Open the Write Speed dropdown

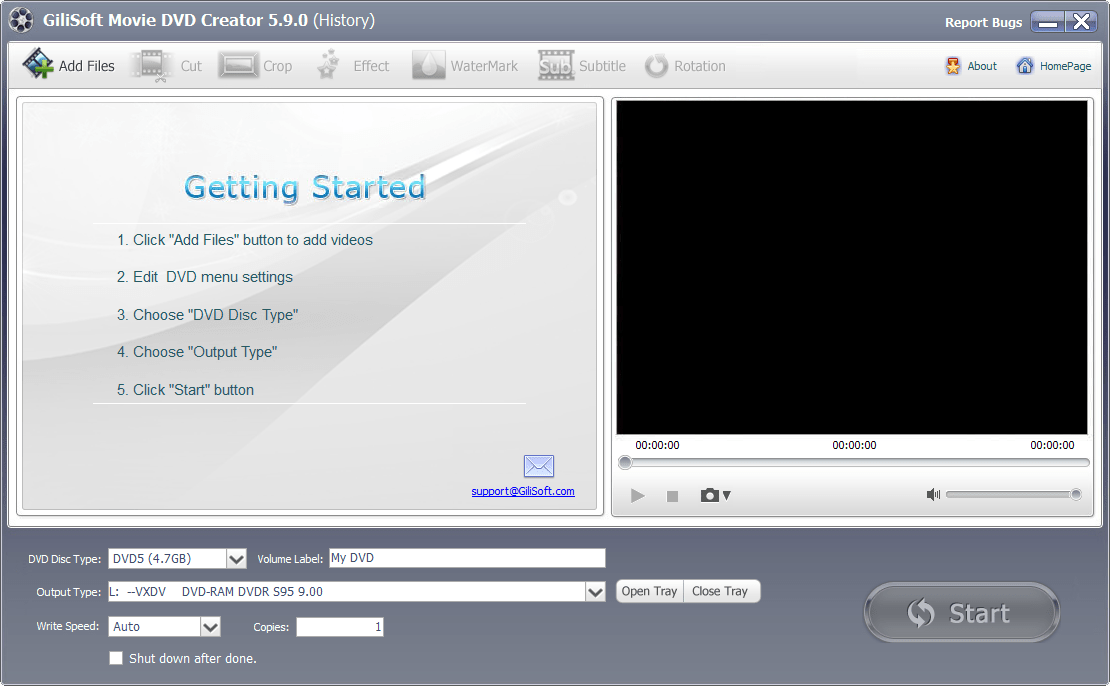tap(210, 626)
